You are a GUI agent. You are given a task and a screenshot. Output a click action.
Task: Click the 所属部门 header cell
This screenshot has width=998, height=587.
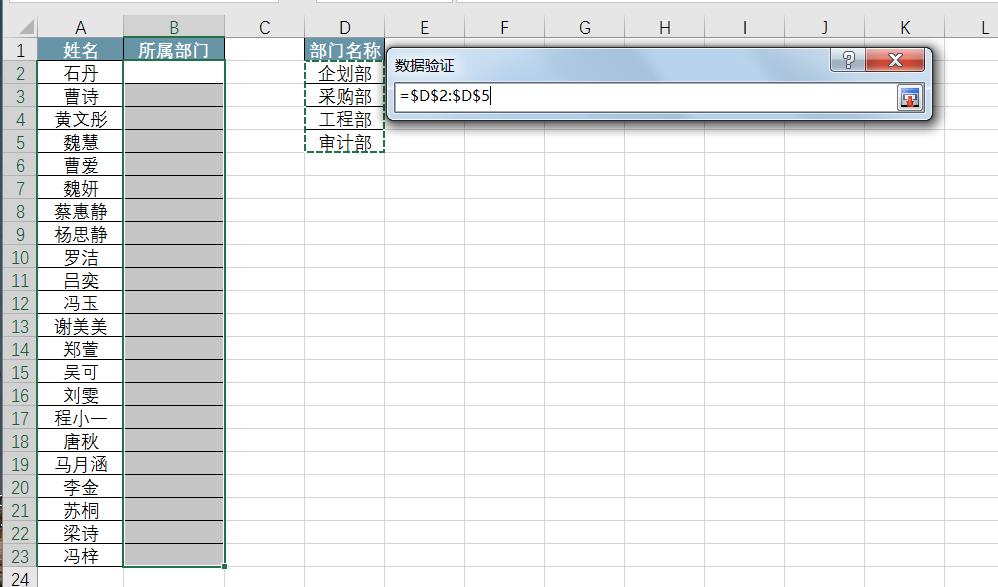[x=174, y=50]
